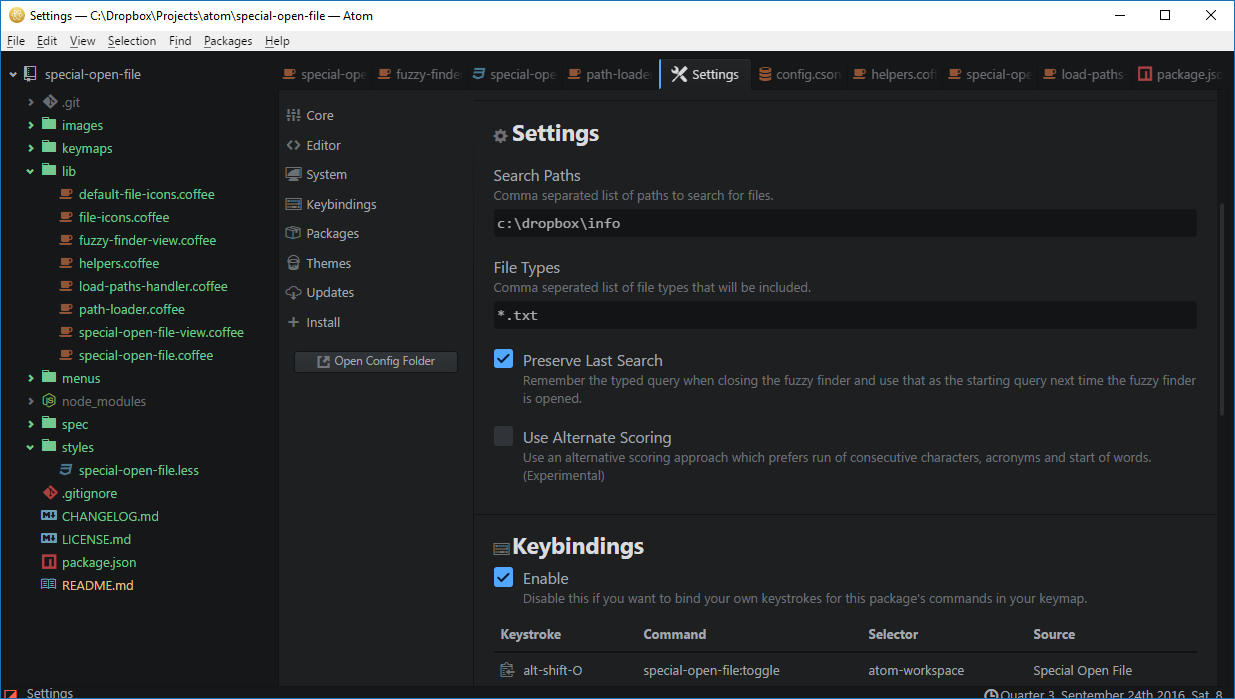Image resolution: width=1235 pixels, height=699 pixels.
Task: Open fuzzy-finder-view.coffee in tree
Action: click(x=147, y=240)
